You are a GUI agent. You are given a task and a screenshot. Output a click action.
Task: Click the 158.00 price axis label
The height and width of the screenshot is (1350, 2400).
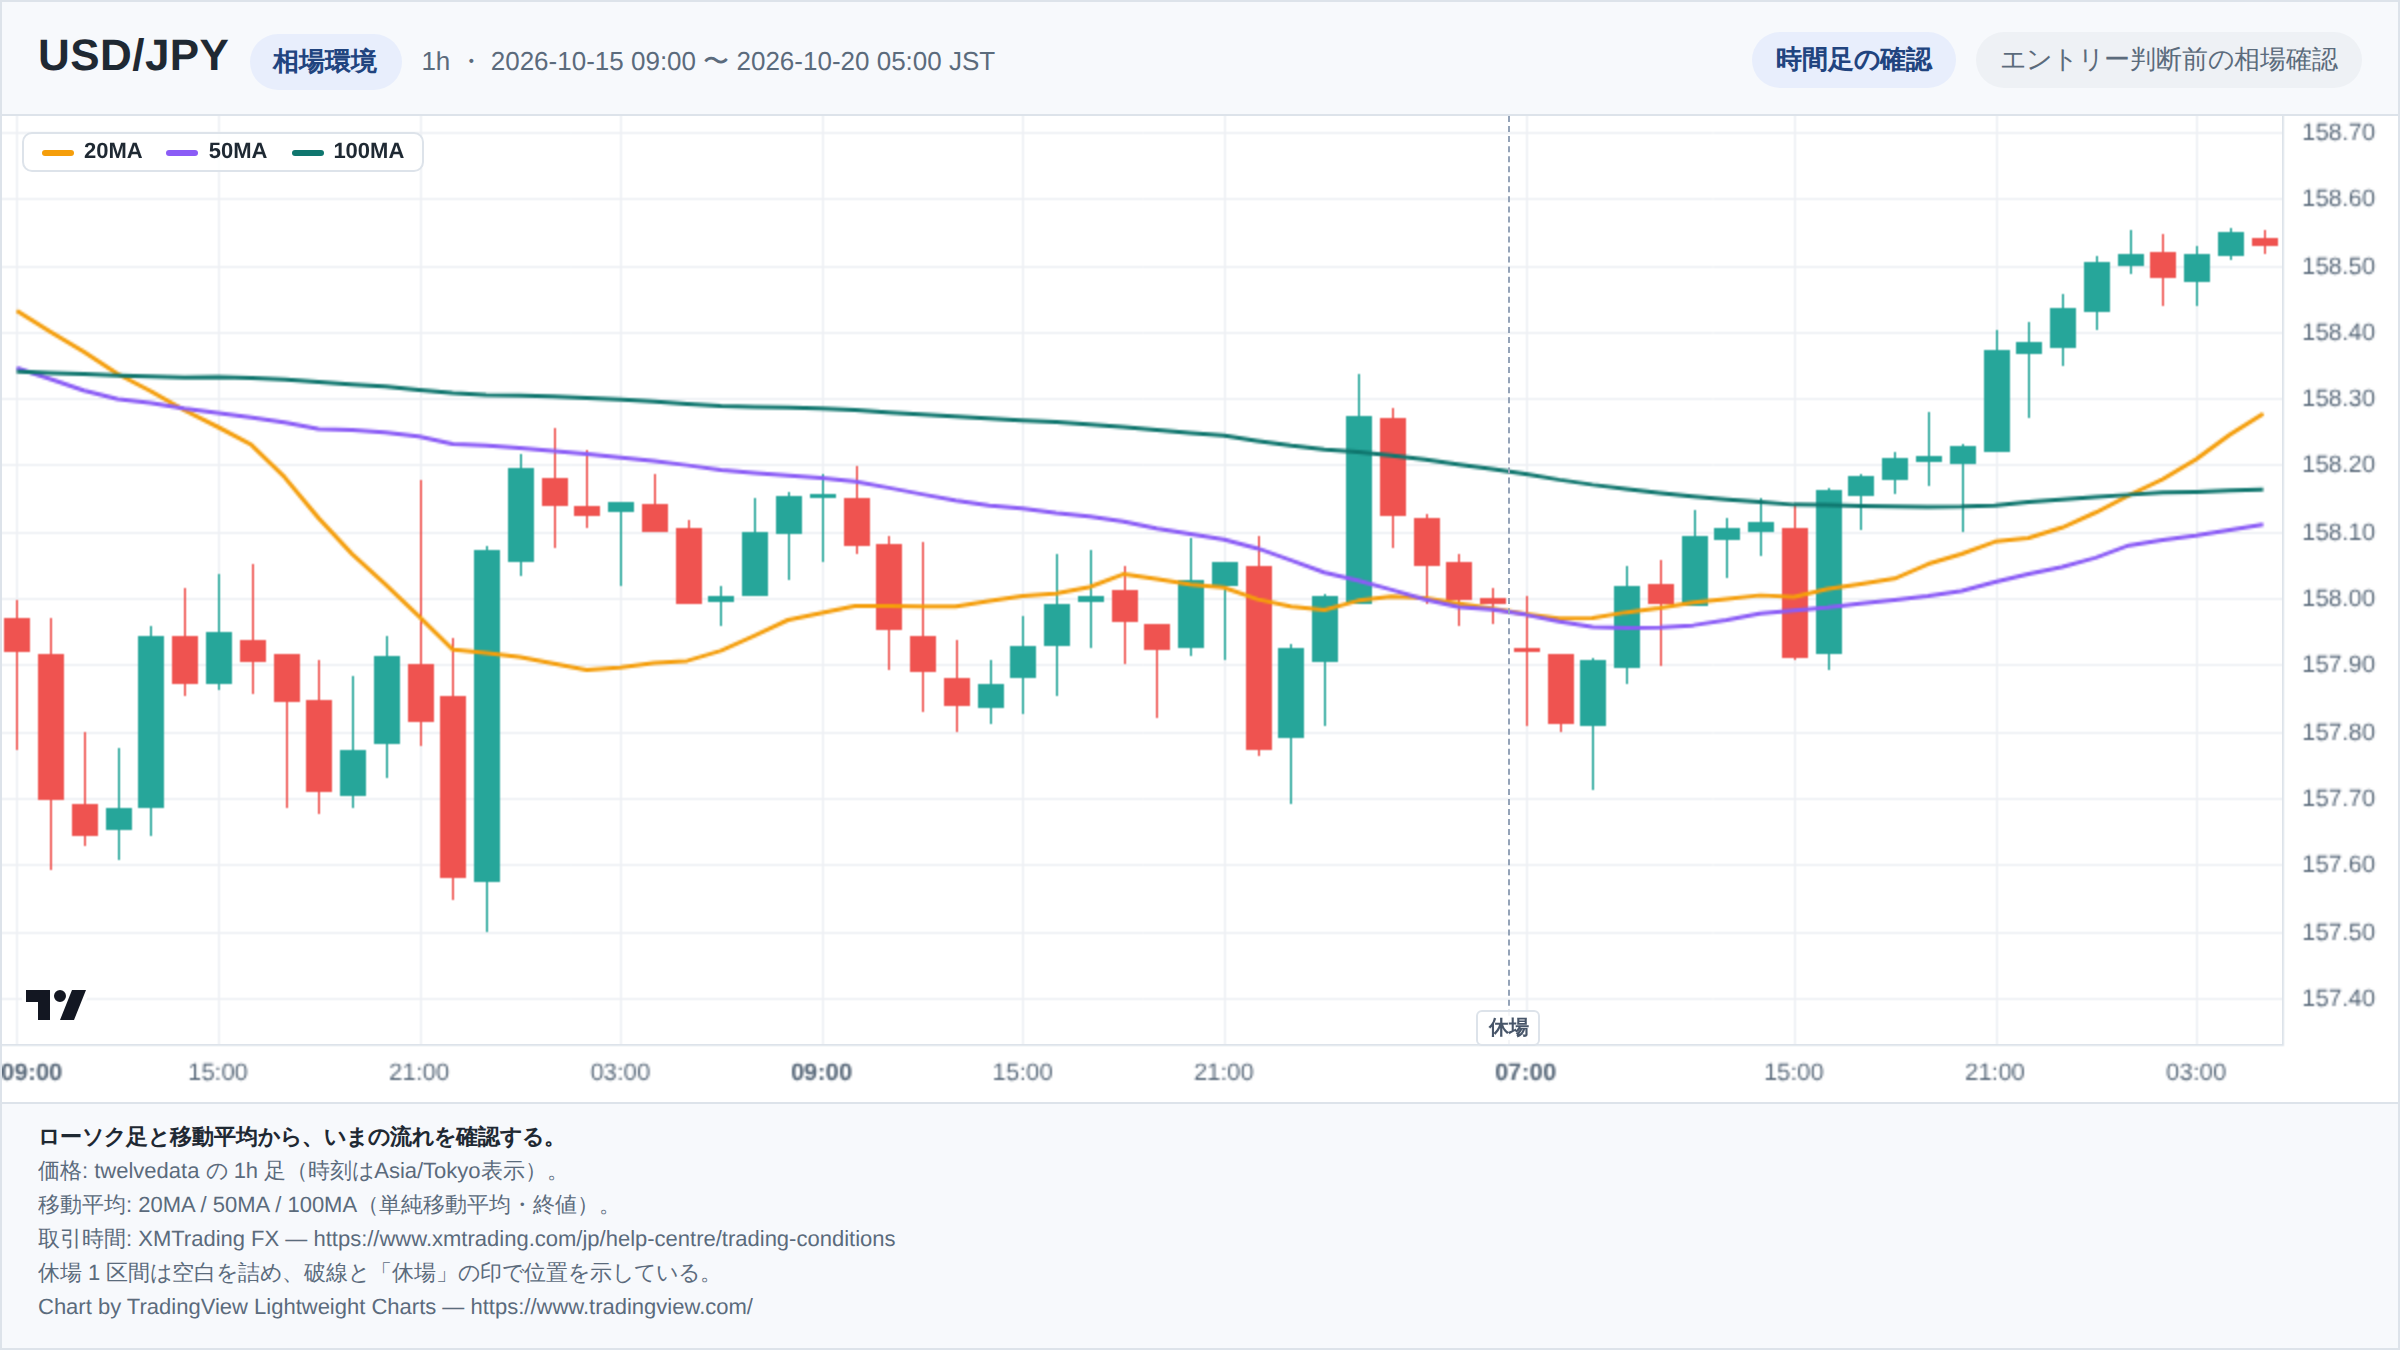pyautogui.click(x=2338, y=598)
